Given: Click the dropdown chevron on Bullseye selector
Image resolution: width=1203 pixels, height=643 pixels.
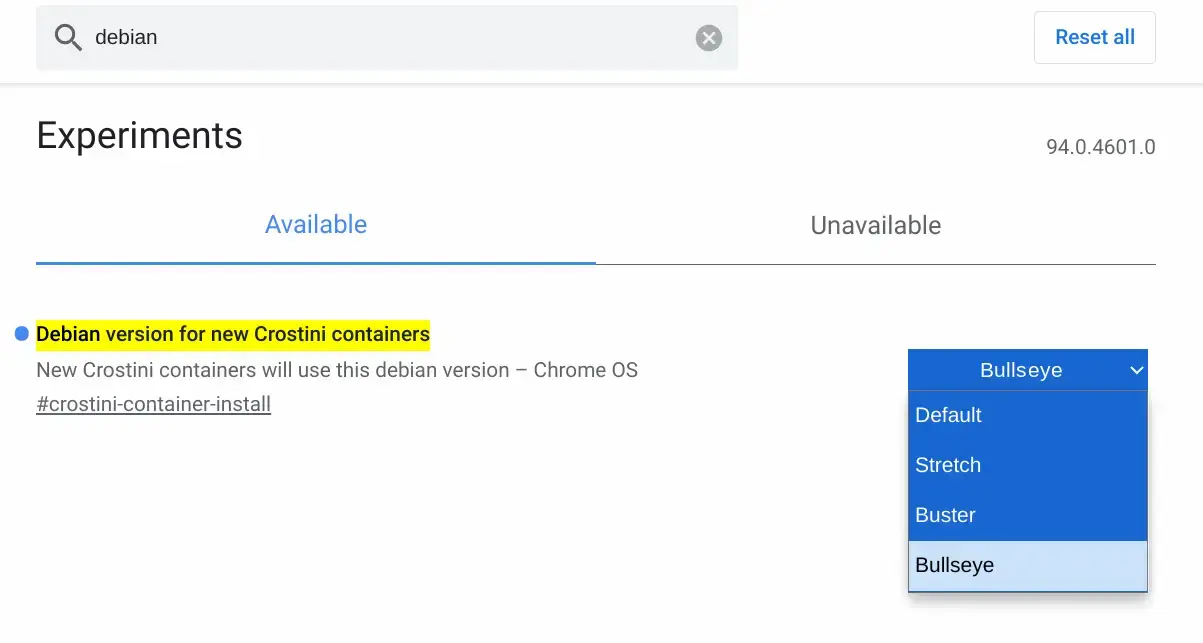Looking at the screenshot, I should 1136,370.
